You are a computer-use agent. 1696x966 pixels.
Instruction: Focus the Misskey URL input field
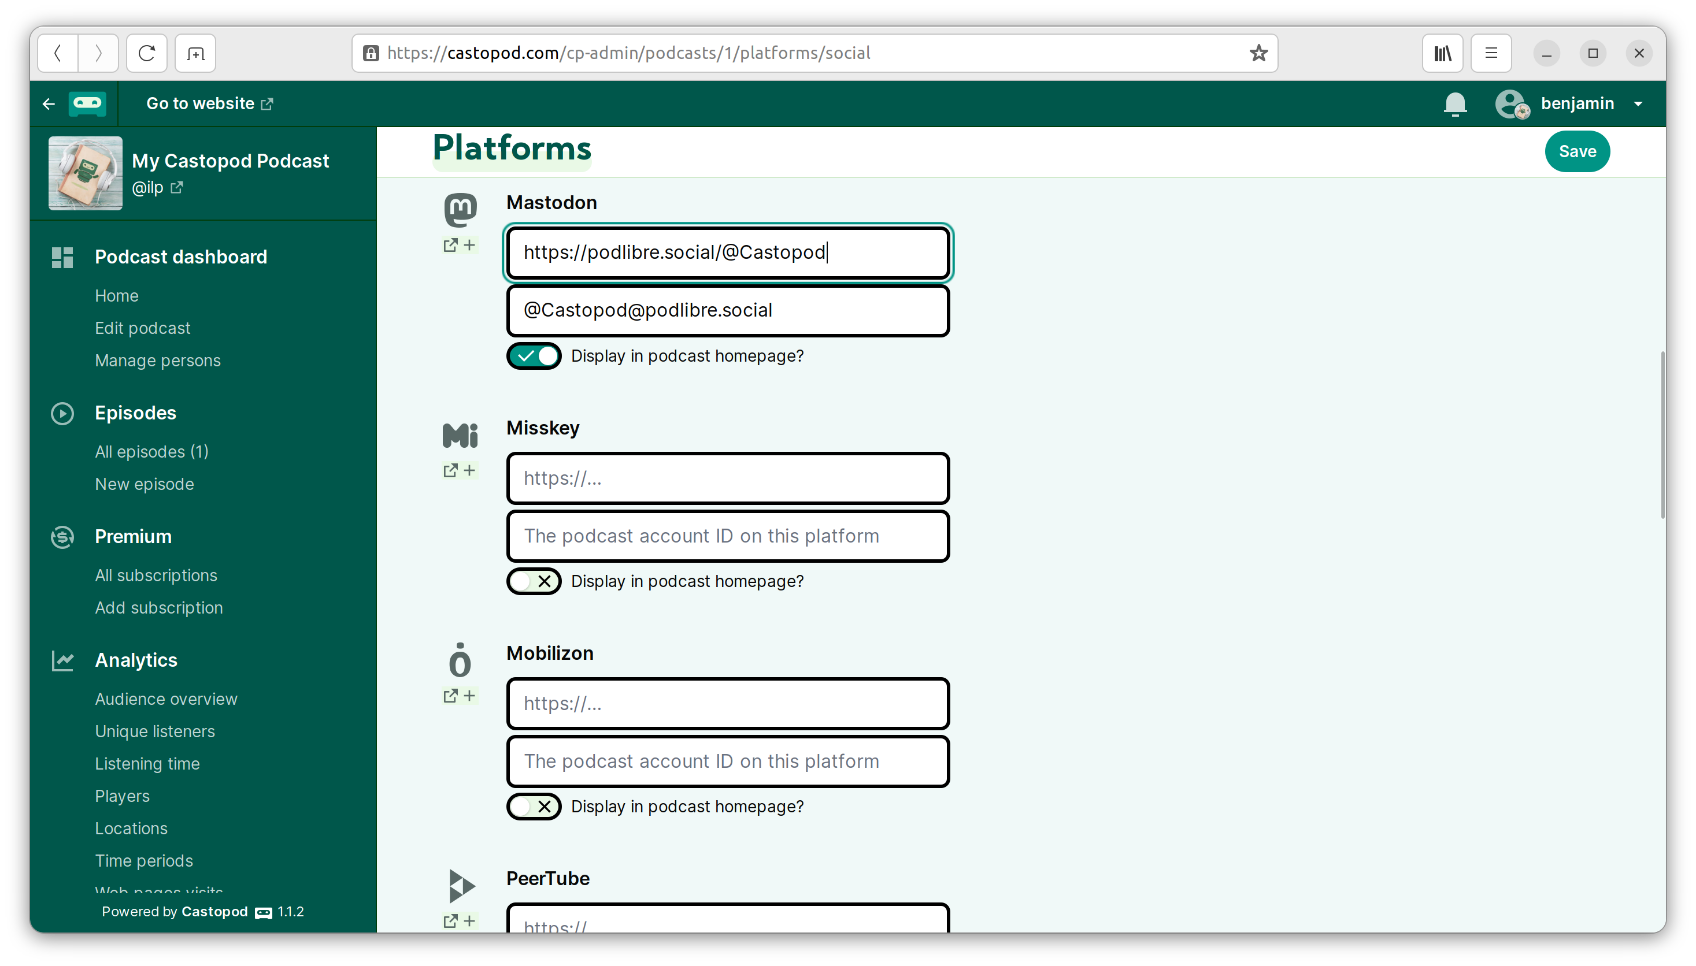click(x=728, y=479)
